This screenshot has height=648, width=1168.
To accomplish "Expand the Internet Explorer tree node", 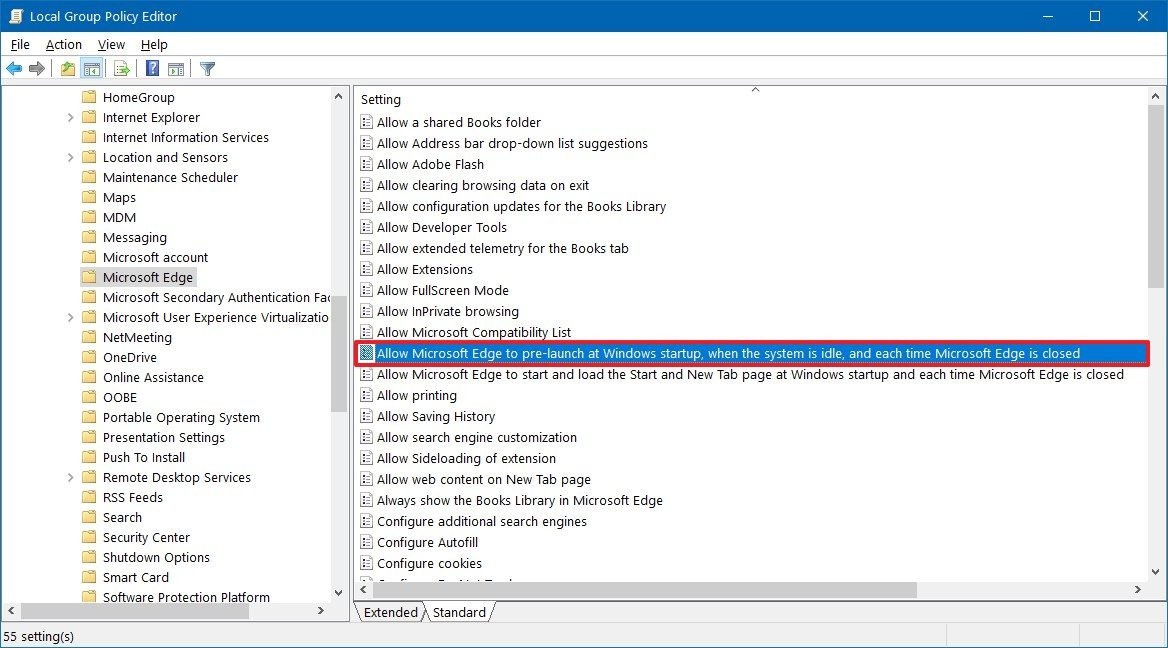I will point(71,118).
